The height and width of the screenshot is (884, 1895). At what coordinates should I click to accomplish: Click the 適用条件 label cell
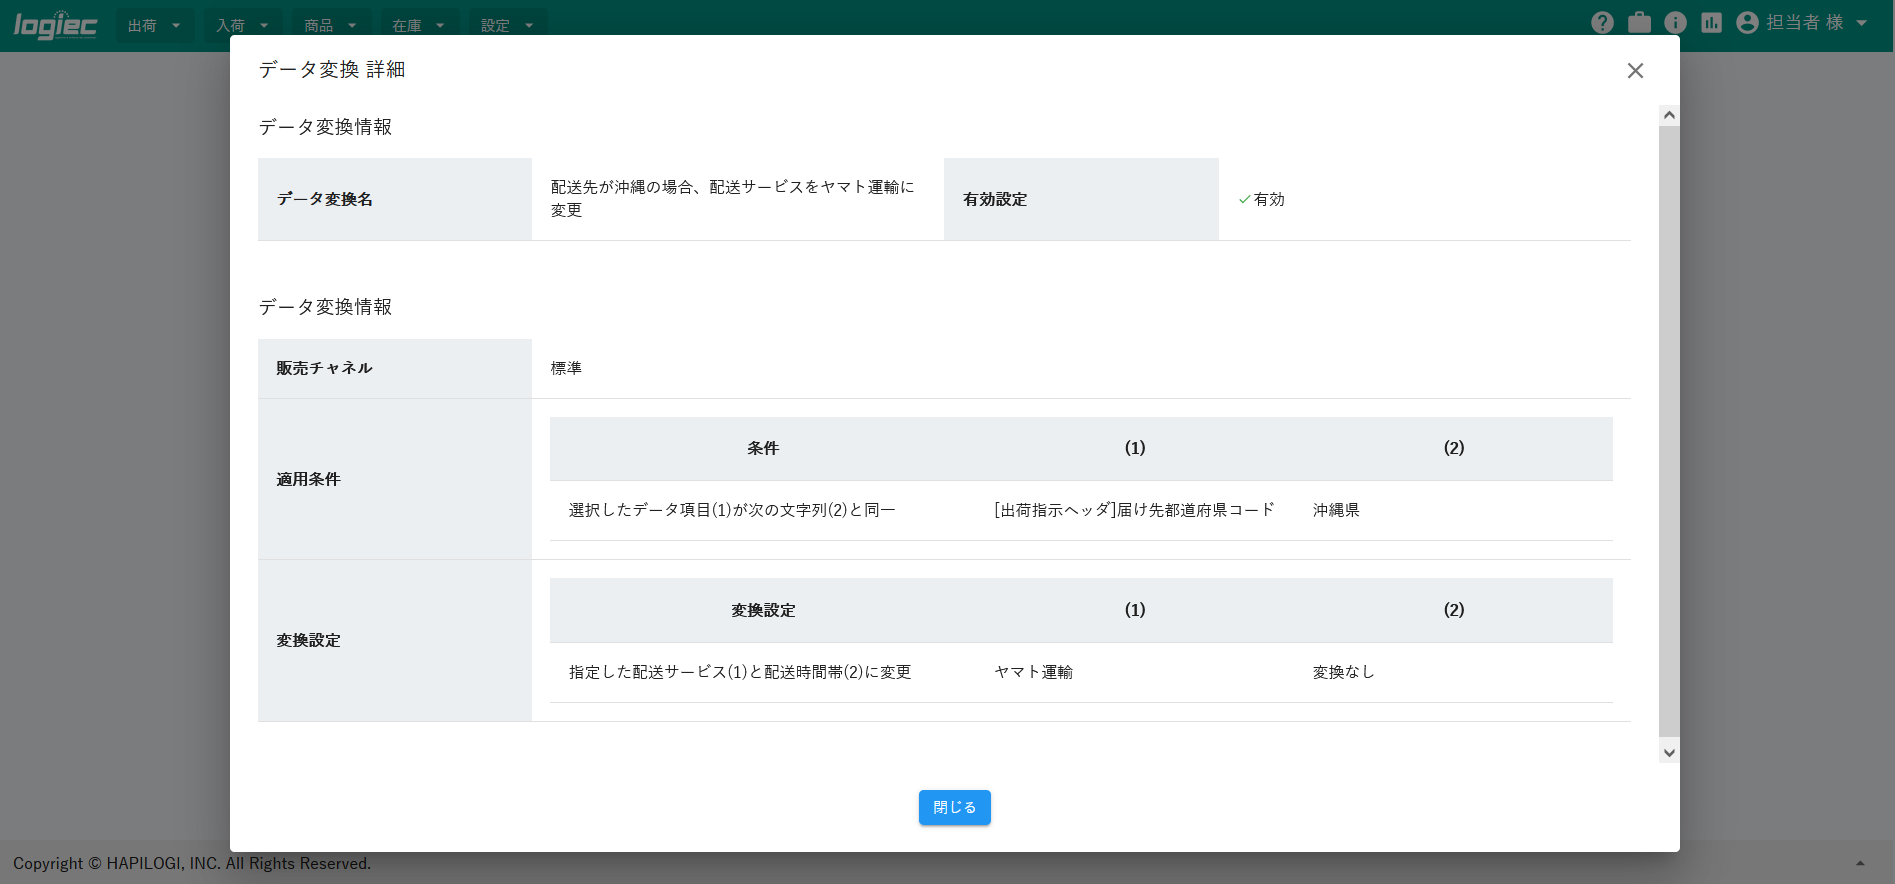click(x=395, y=479)
